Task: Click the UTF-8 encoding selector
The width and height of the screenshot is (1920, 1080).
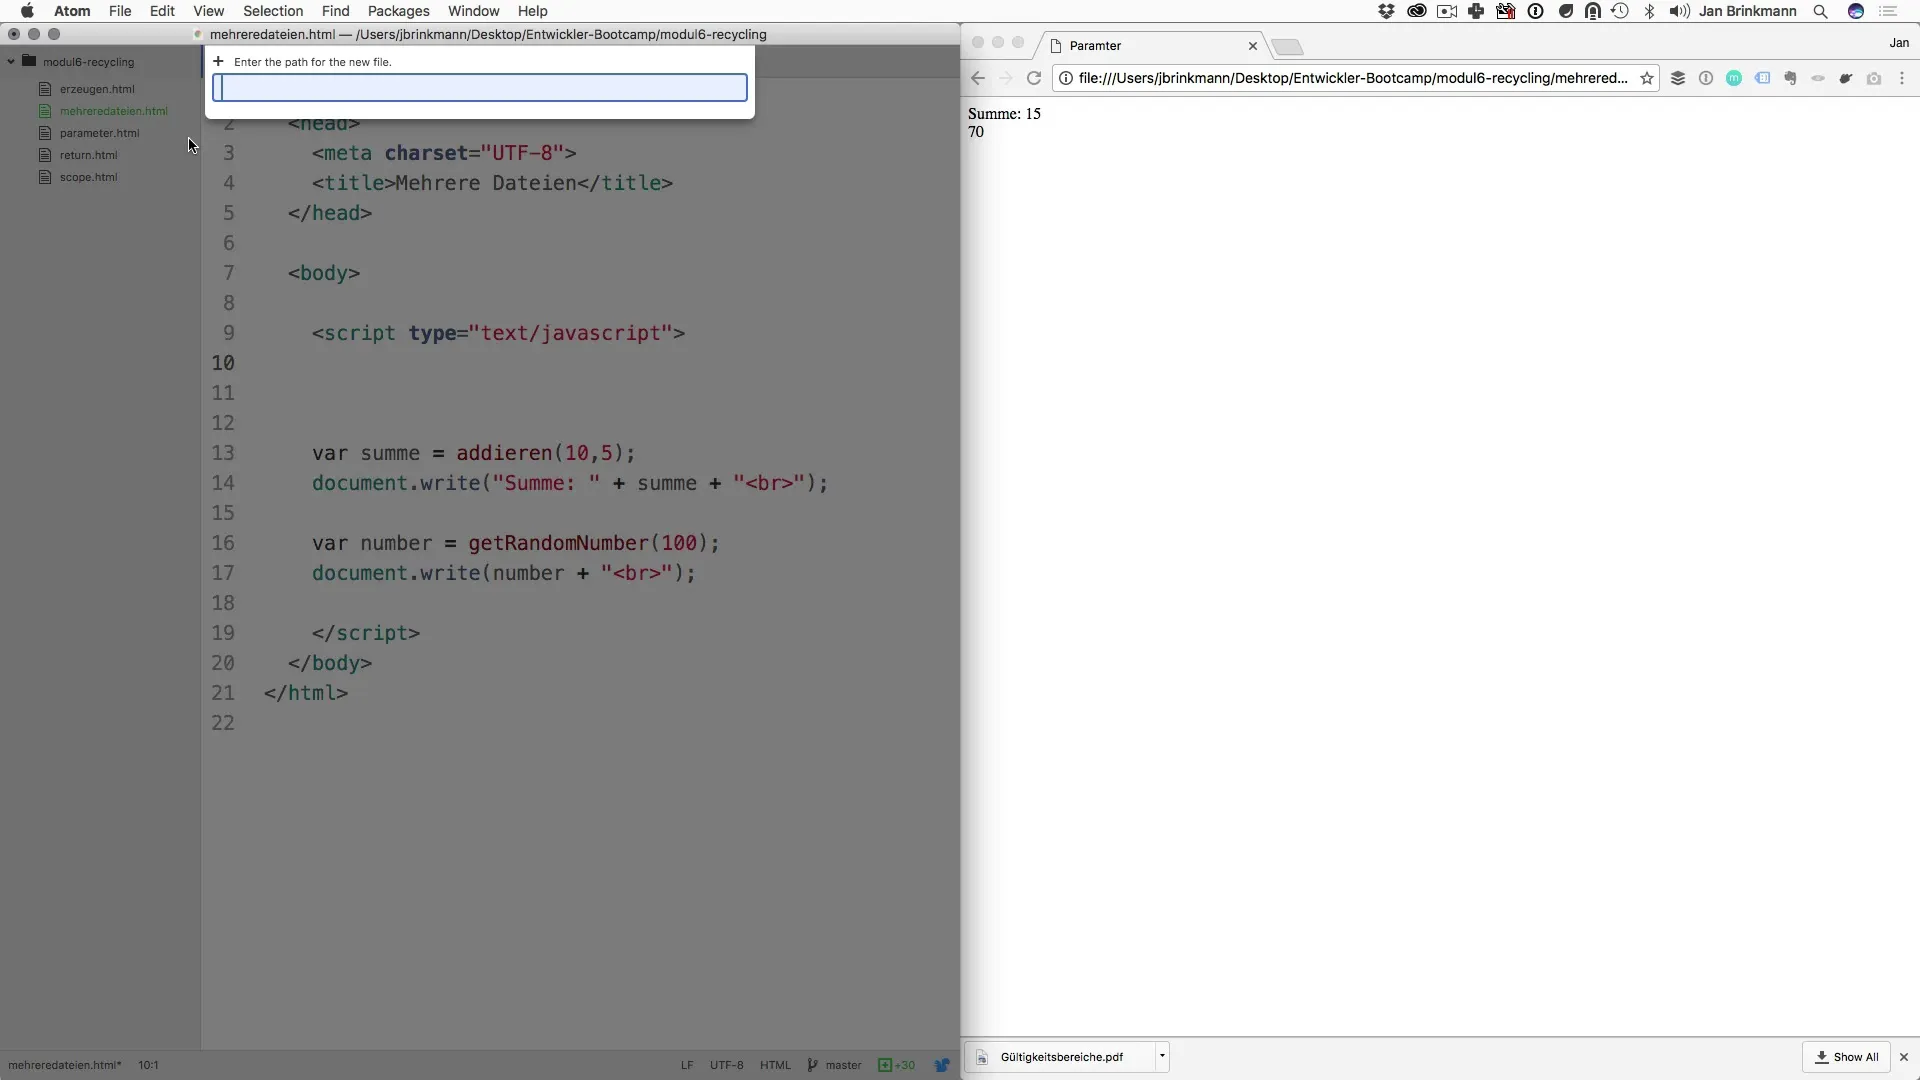Action: point(727,1065)
